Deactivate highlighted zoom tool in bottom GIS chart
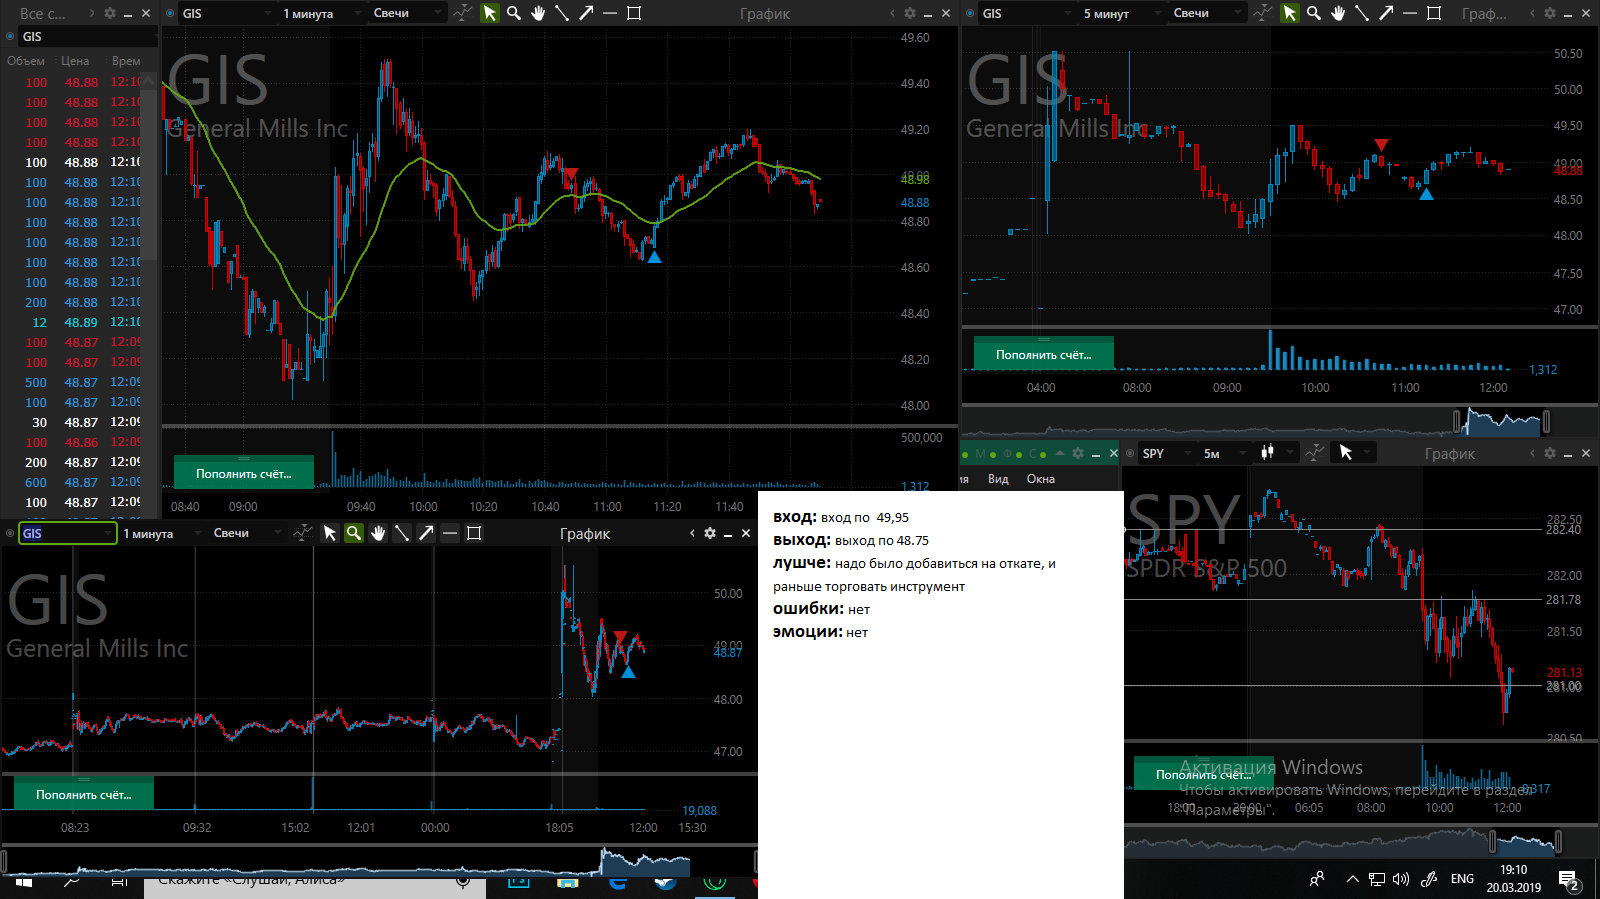This screenshot has width=1600, height=899. pyautogui.click(x=354, y=533)
